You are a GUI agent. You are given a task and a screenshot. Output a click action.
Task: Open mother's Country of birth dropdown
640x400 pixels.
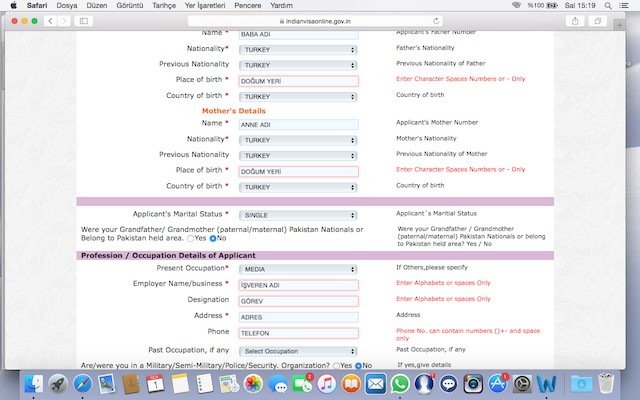tap(298, 187)
